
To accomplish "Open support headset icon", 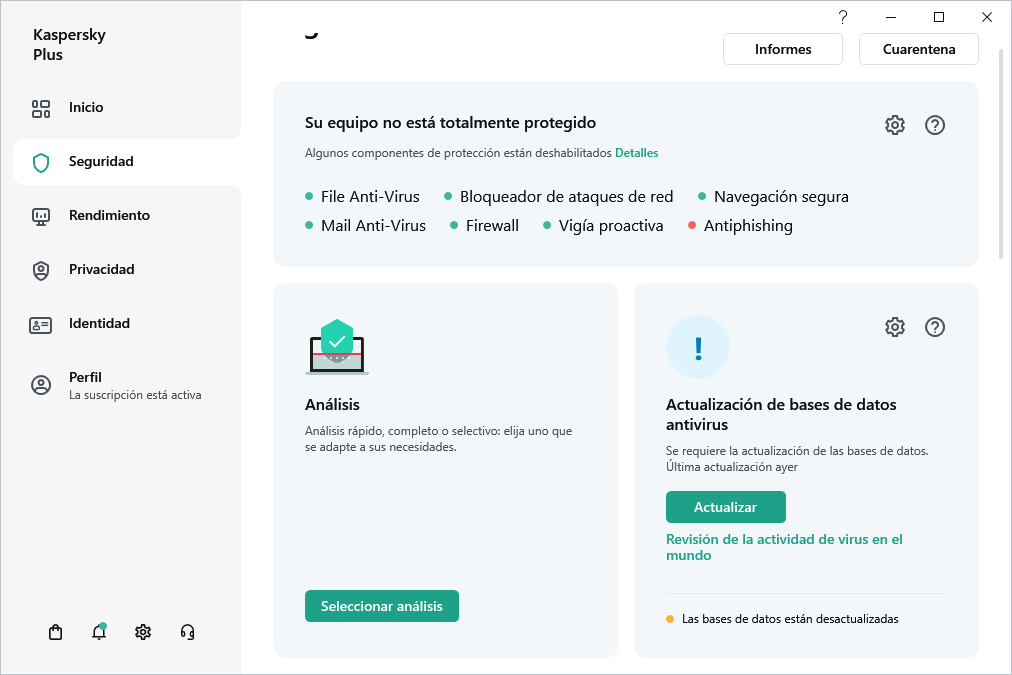I will click(x=187, y=632).
